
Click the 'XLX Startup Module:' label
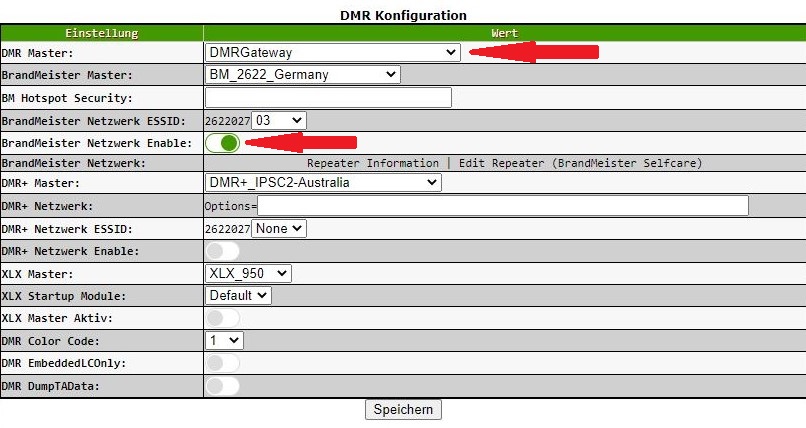(x=64, y=296)
